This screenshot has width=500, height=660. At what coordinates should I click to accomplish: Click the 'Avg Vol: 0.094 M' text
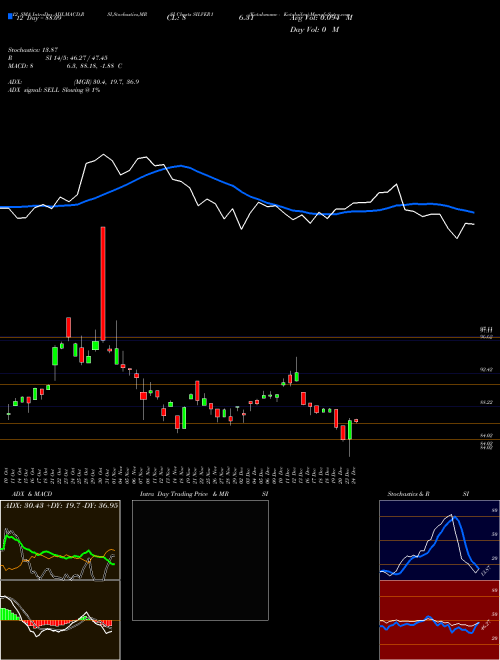click(x=321, y=17)
